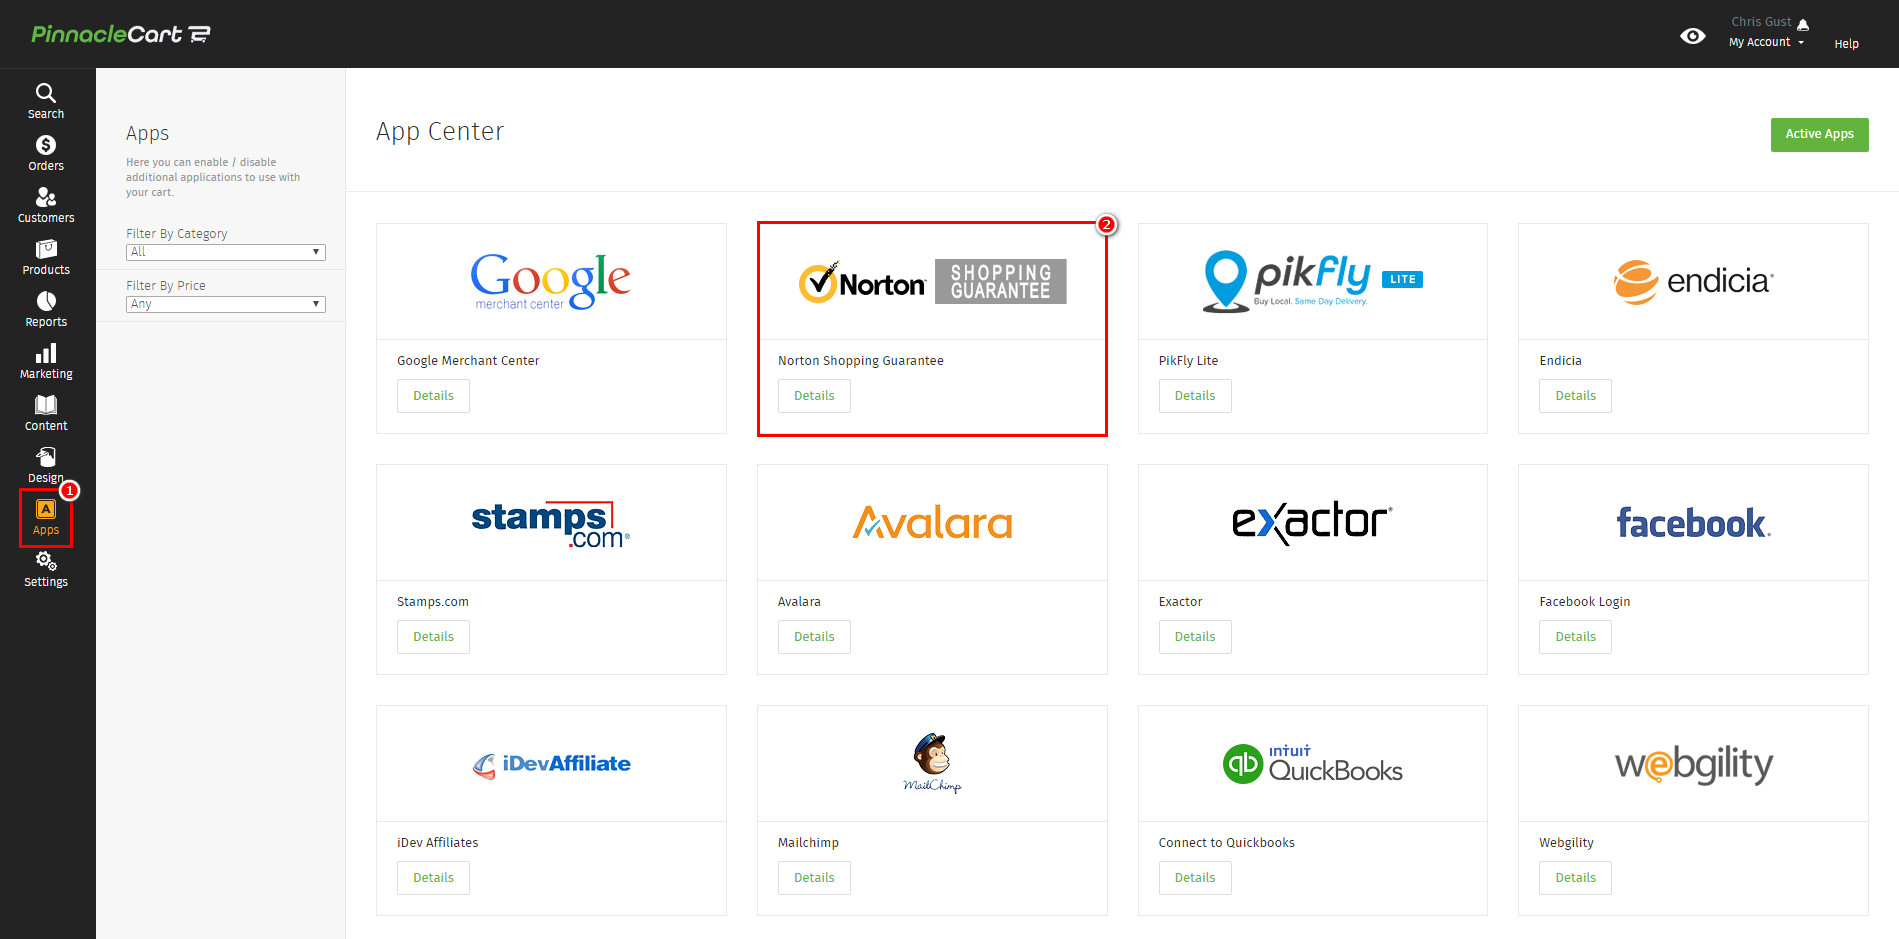Click the Endicia logo

click(x=1693, y=282)
